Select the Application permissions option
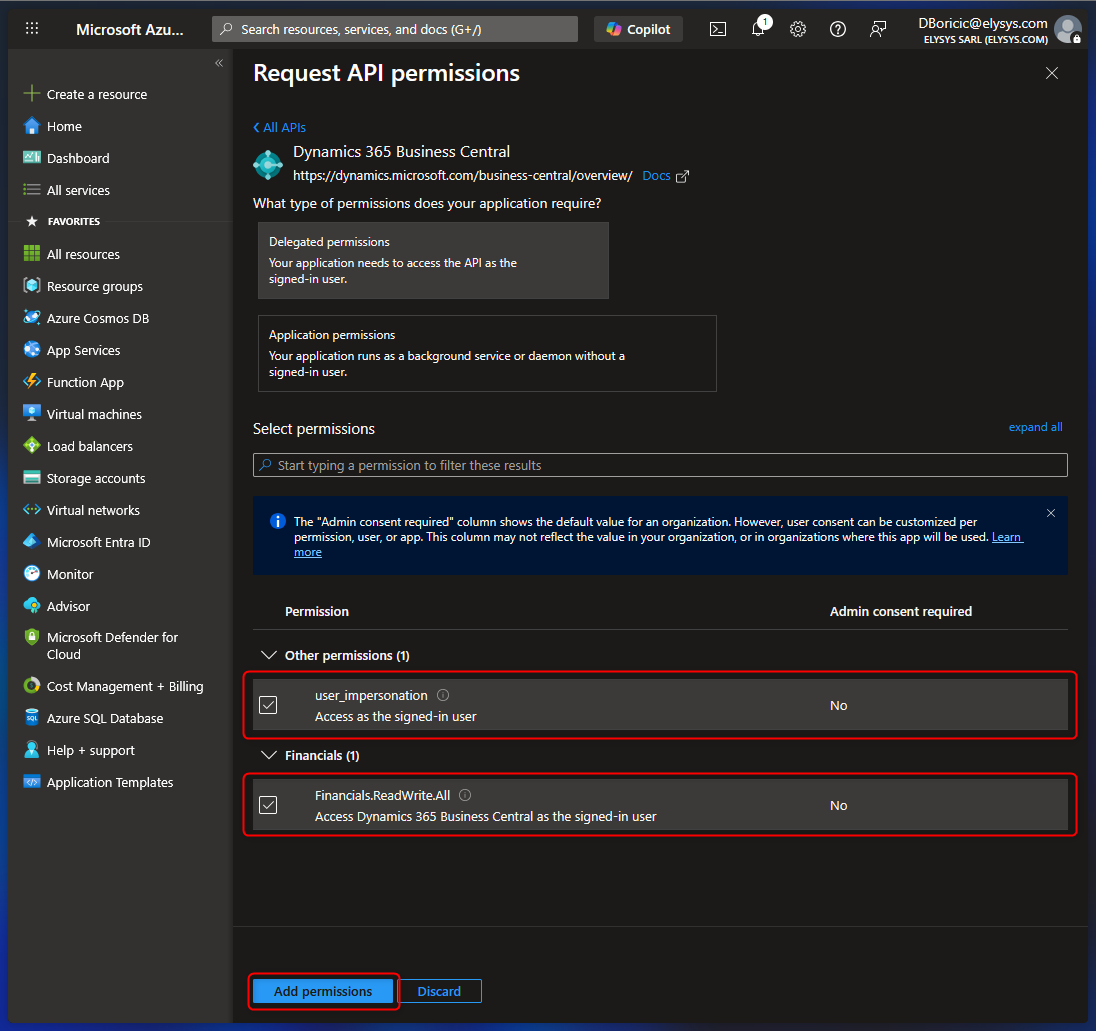This screenshot has height=1031, width=1096. coord(487,353)
